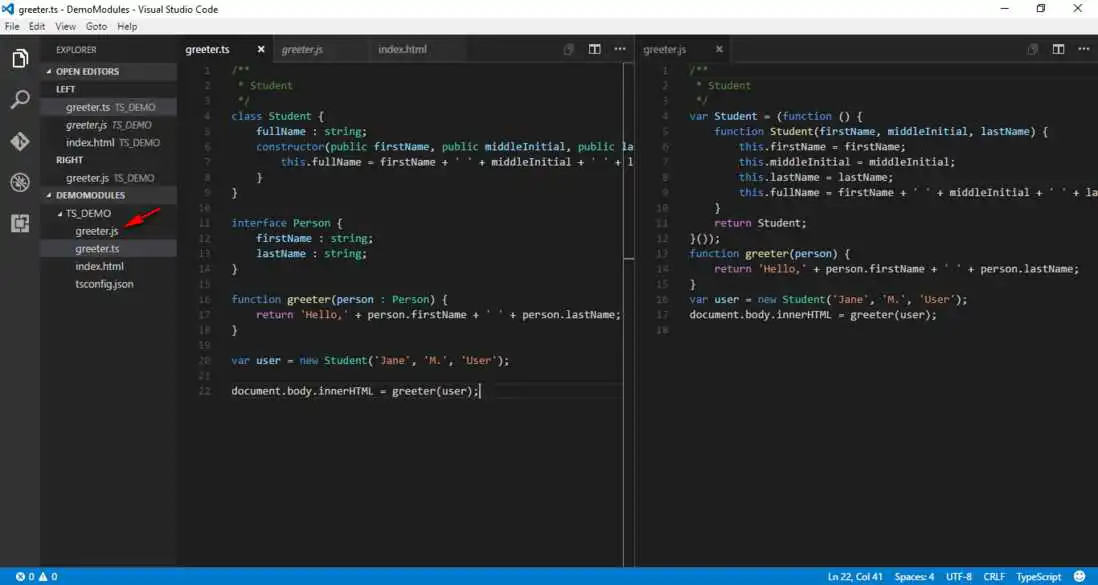Click the errors and warnings status indicator

tap(36, 576)
